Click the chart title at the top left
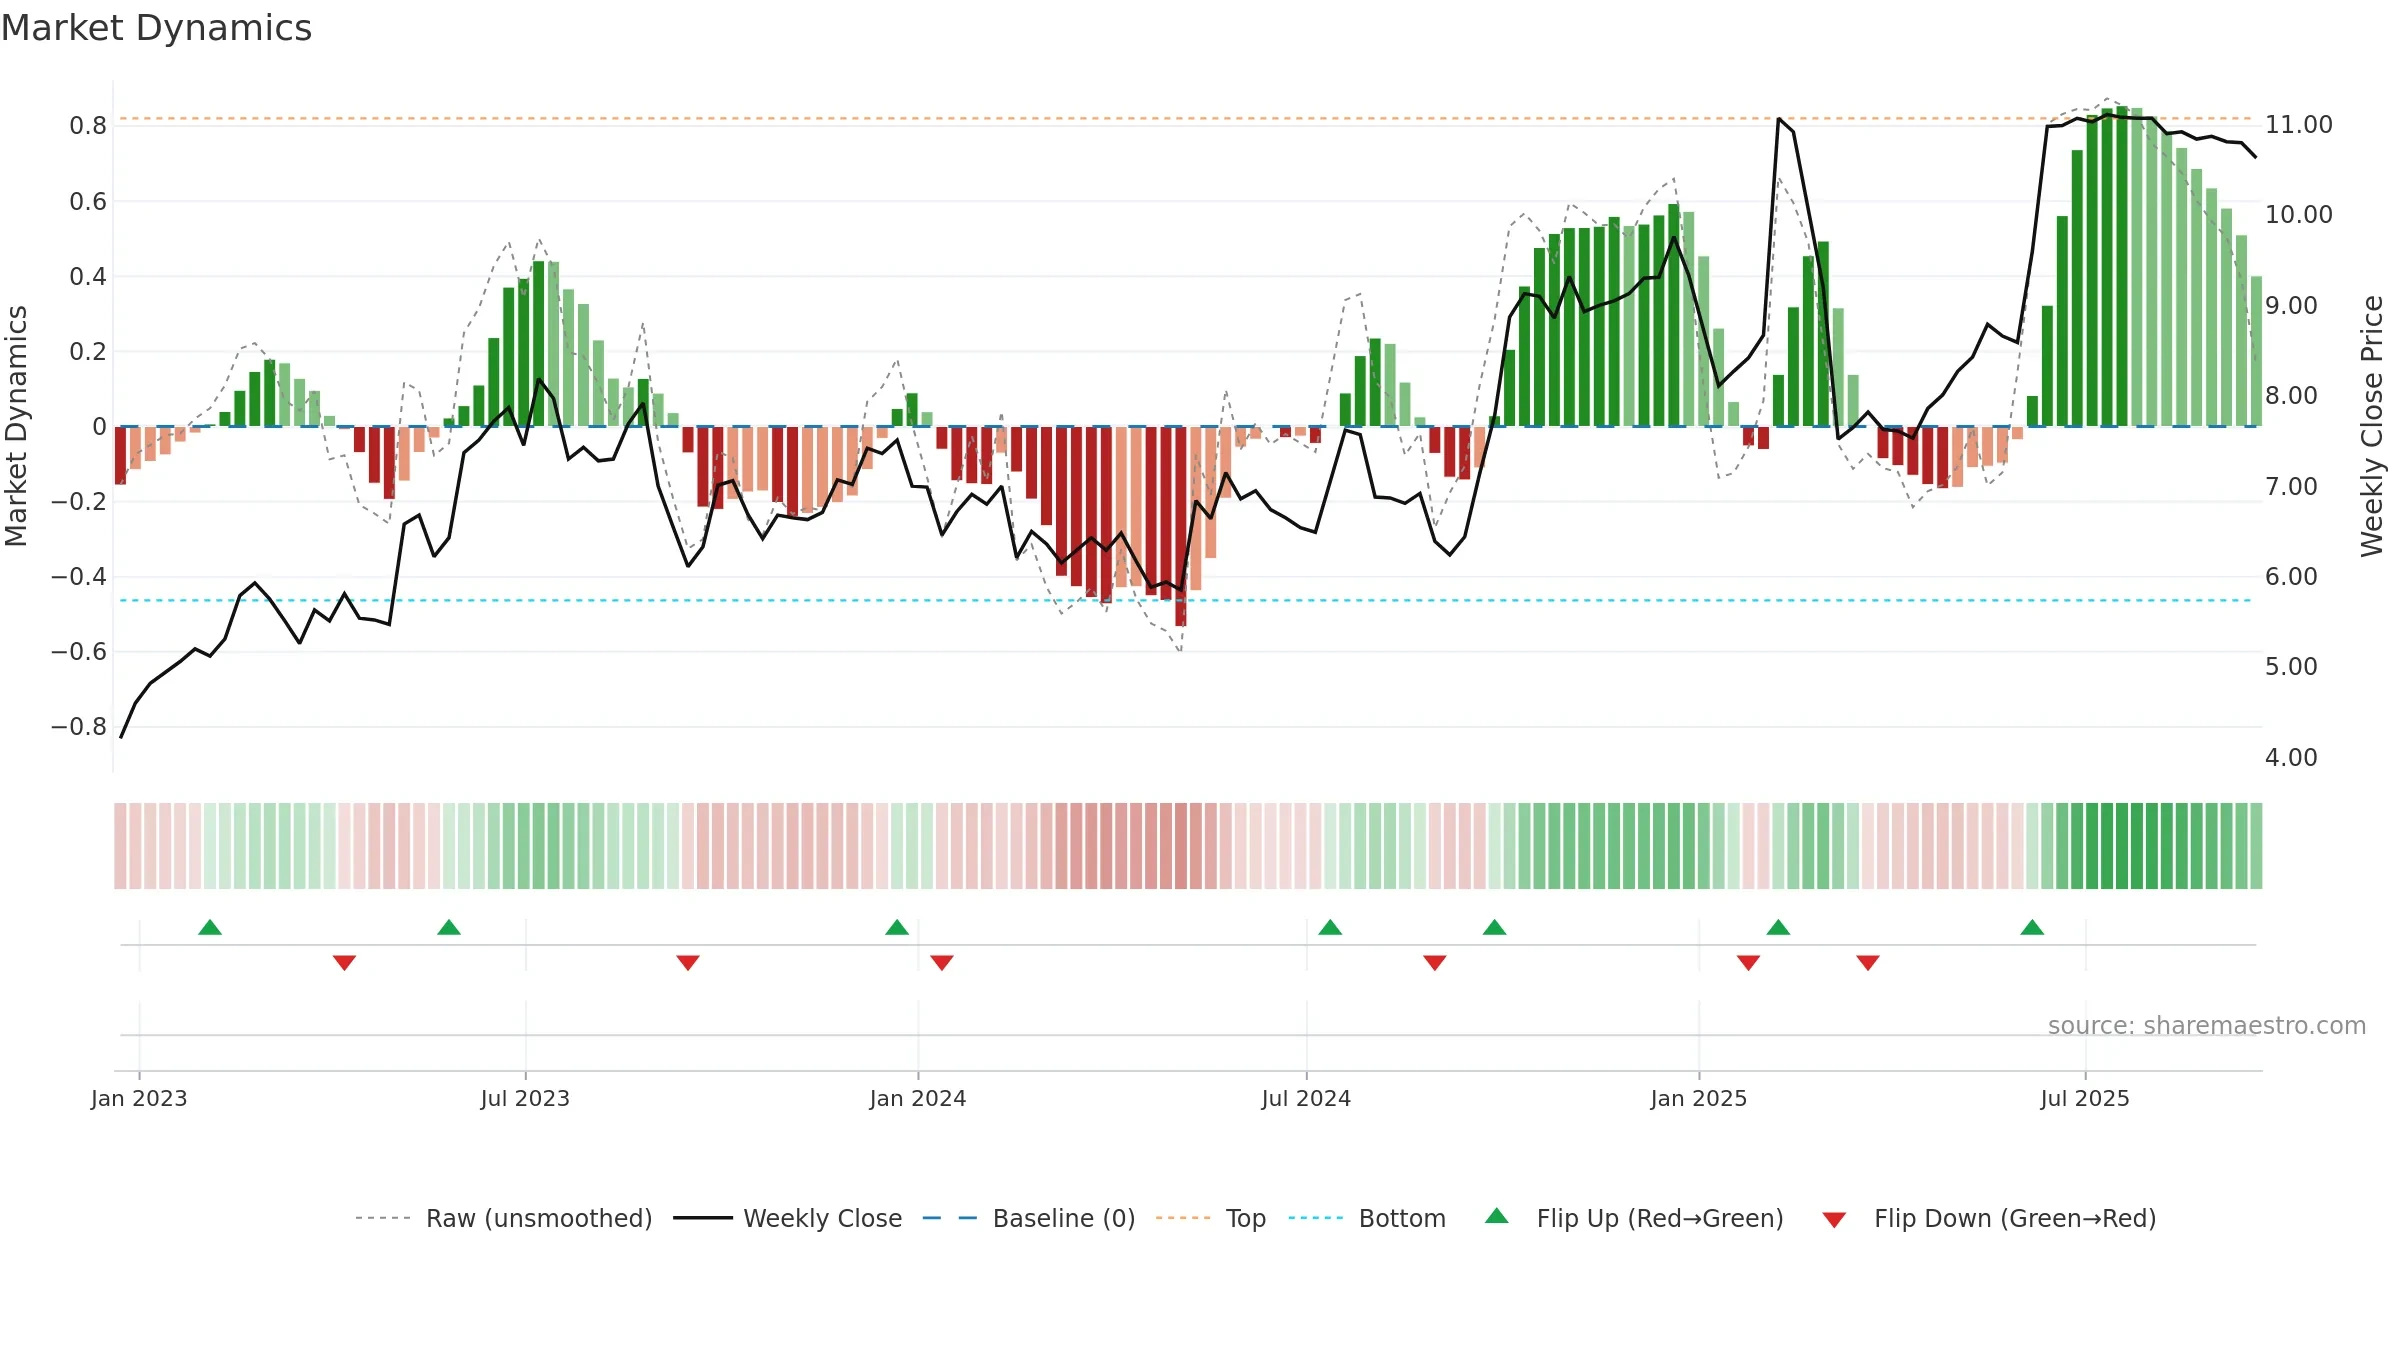2400x1350 pixels. [x=156, y=28]
